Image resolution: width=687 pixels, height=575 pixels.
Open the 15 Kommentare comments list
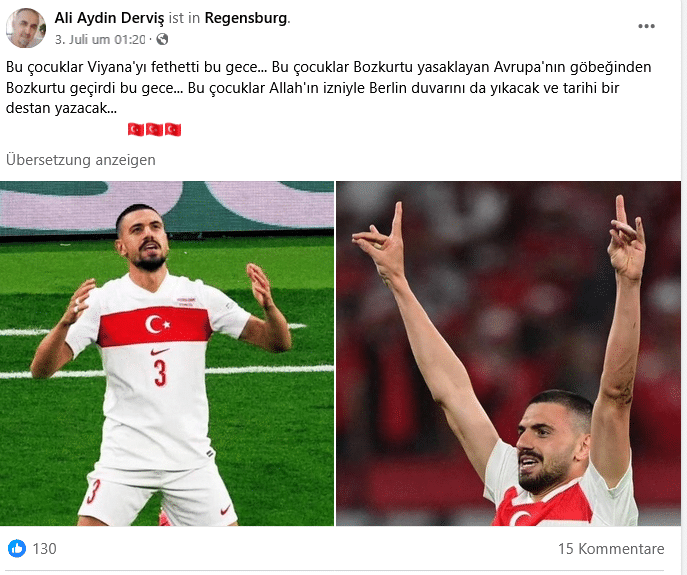point(611,549)
